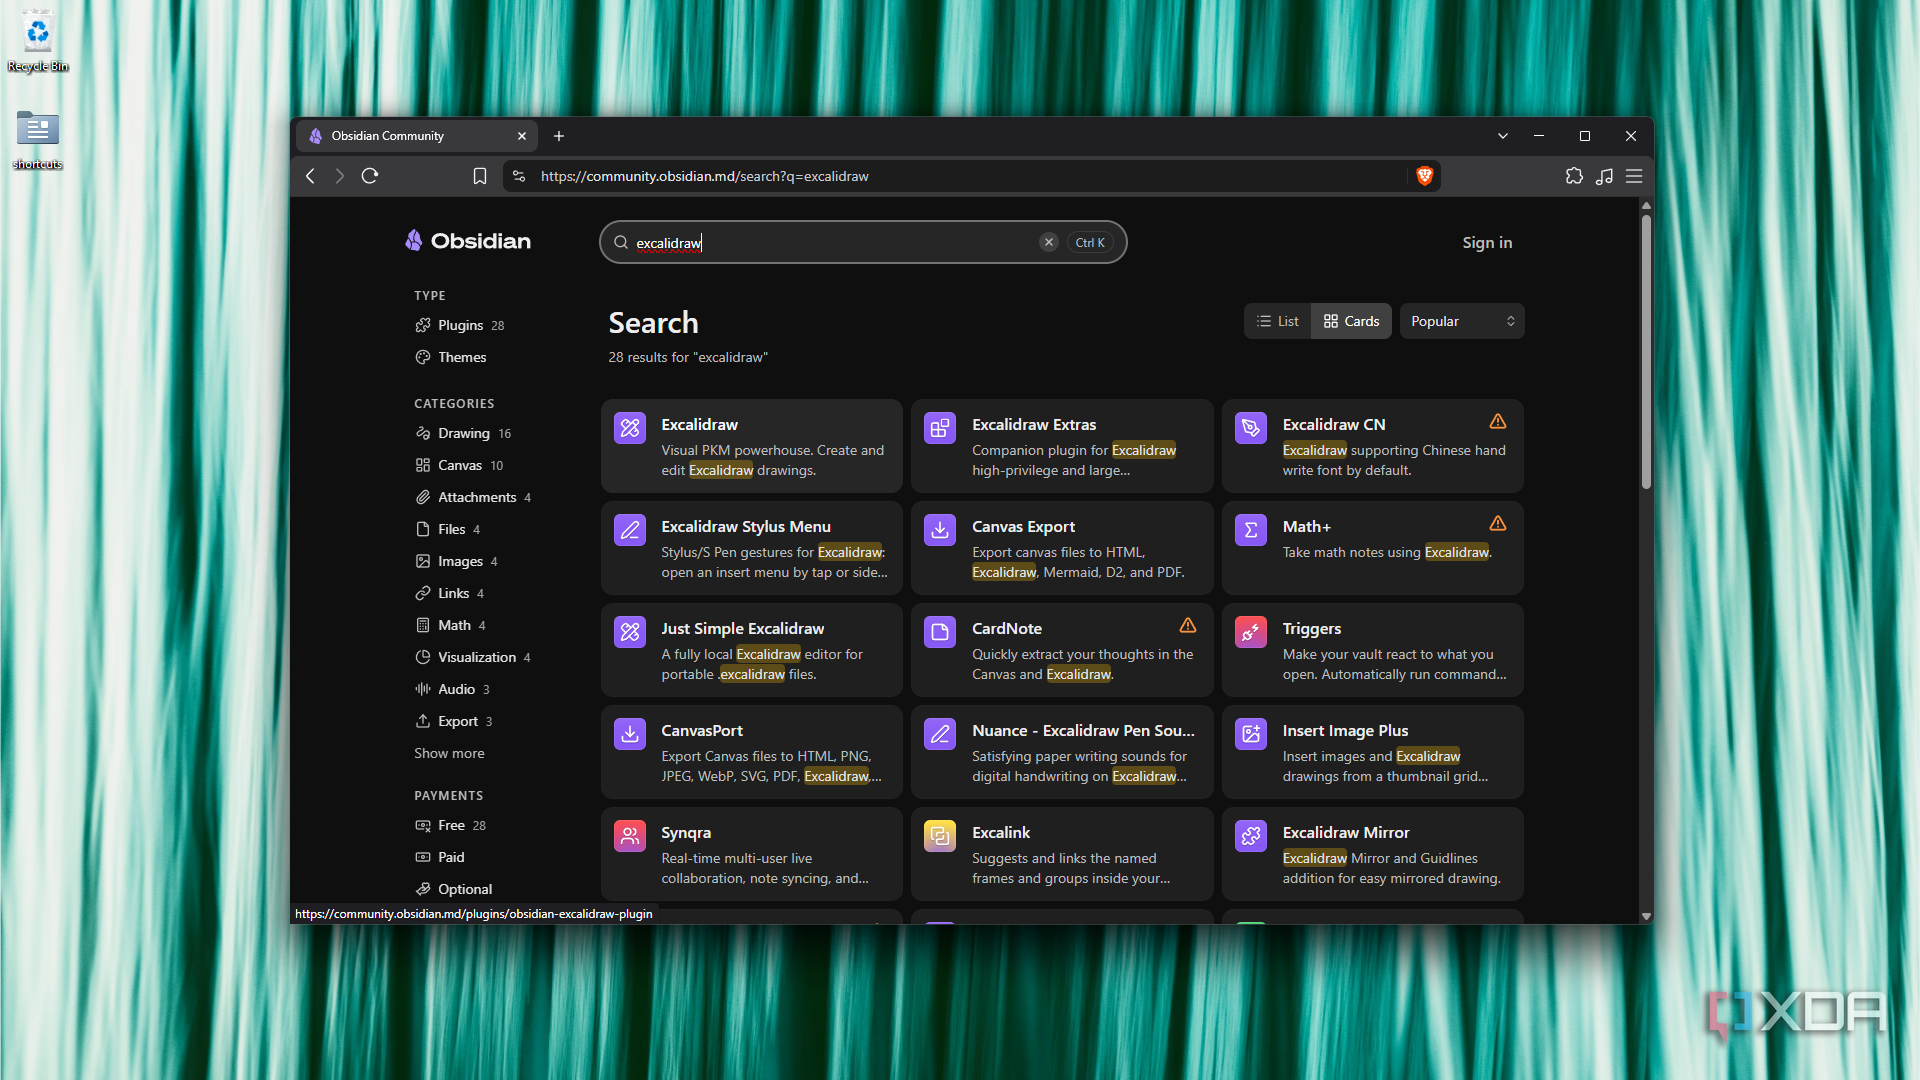Open the browser hamburger menu
1920x1080 pixels.
[x=1634, y=176]
